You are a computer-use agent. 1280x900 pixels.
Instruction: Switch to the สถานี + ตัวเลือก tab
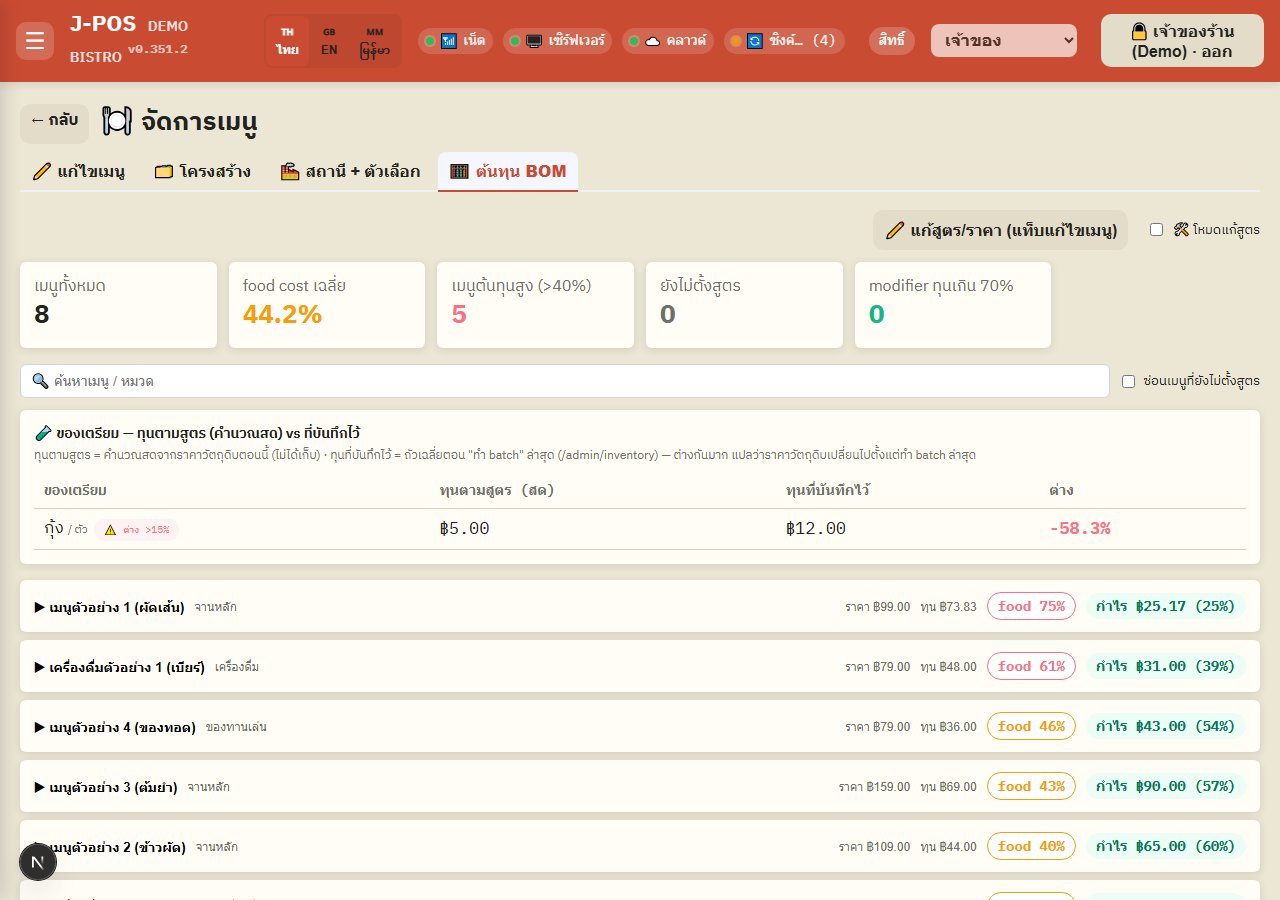pos(350,172)
